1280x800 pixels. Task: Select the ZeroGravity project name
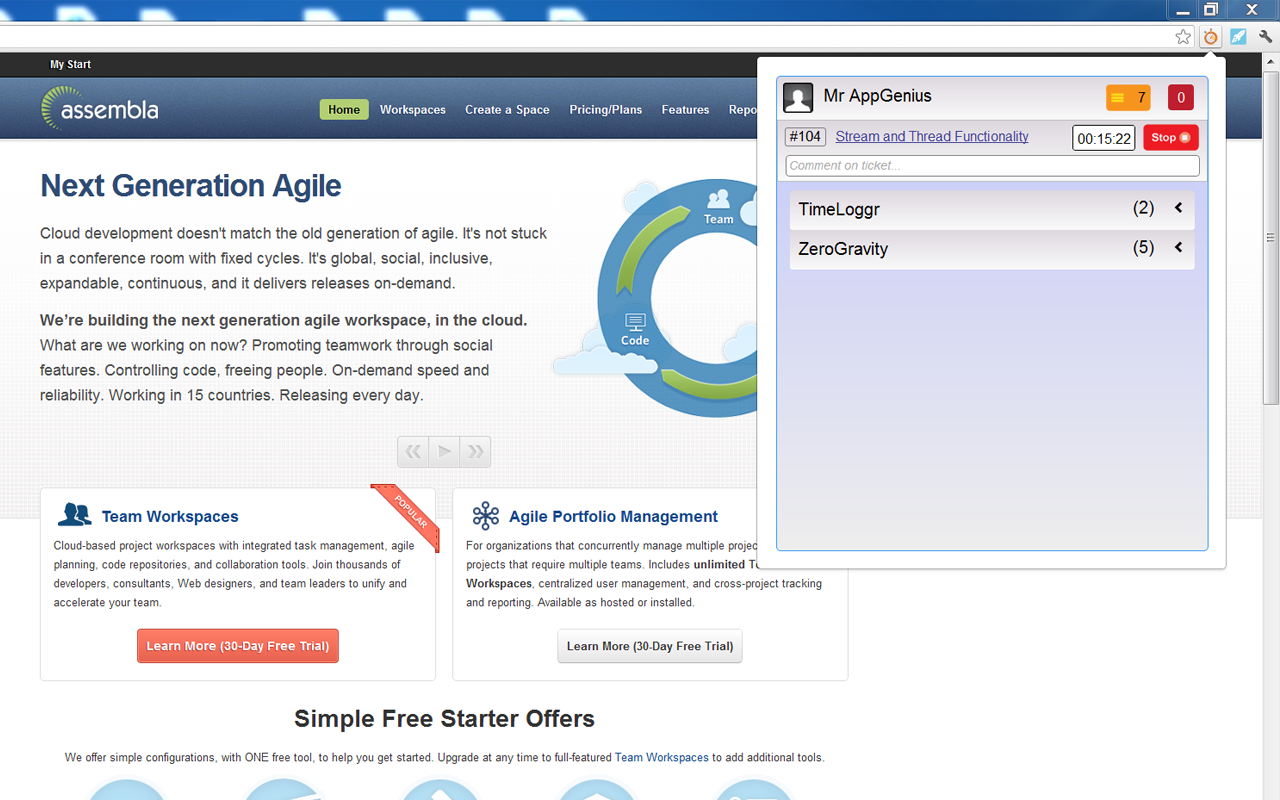[843, 249]
